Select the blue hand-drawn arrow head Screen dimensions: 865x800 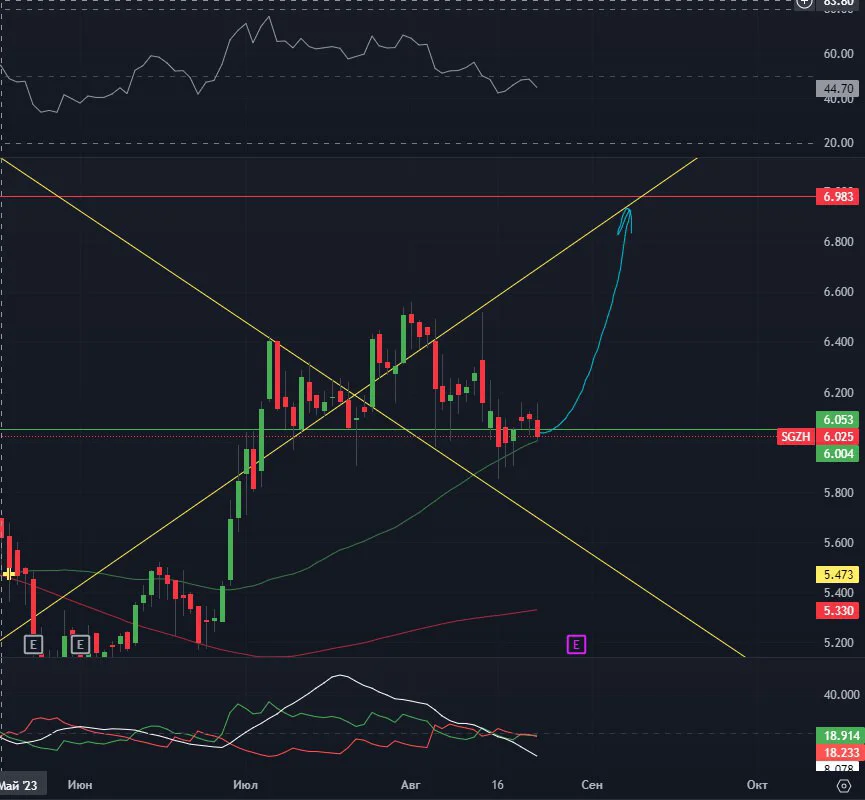626,220
